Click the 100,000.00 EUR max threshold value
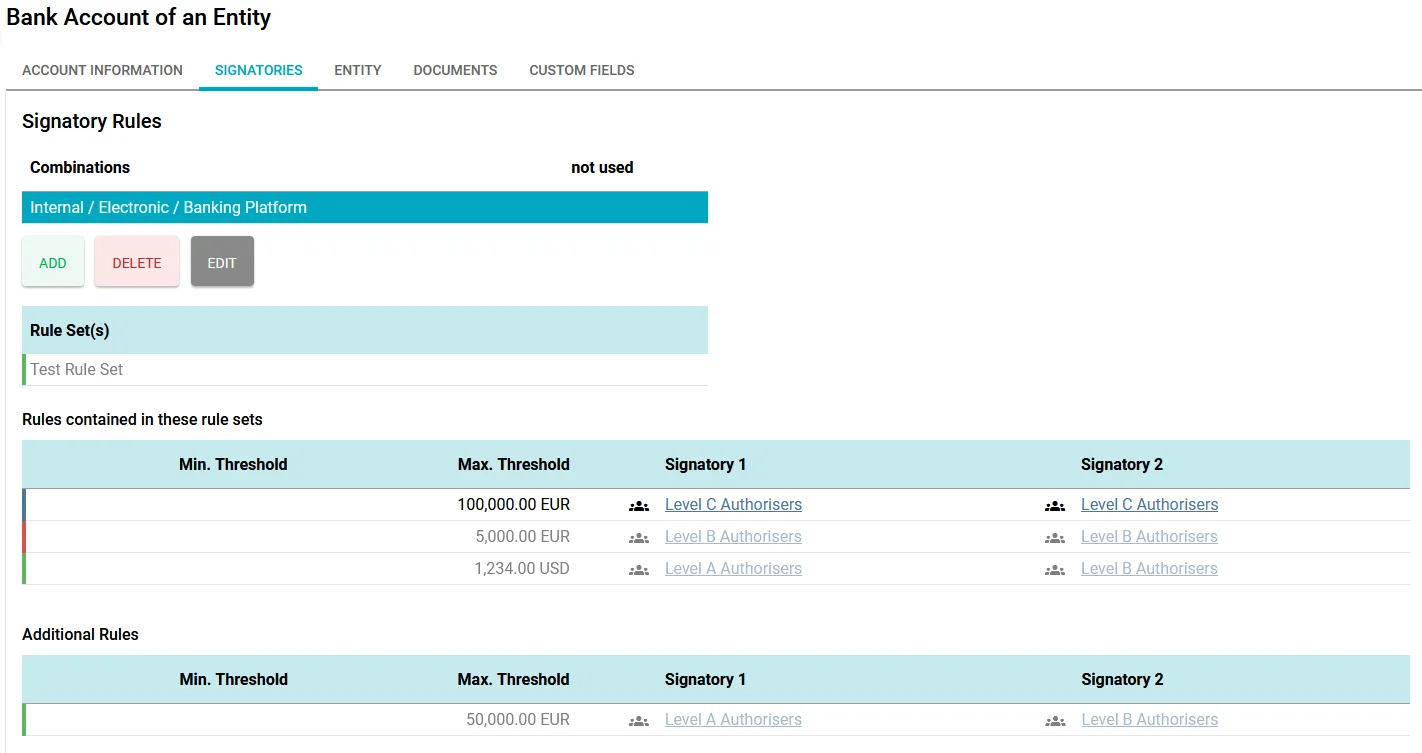The width and height of the screenshot is (1422, 753). click(x=514, y=505)
